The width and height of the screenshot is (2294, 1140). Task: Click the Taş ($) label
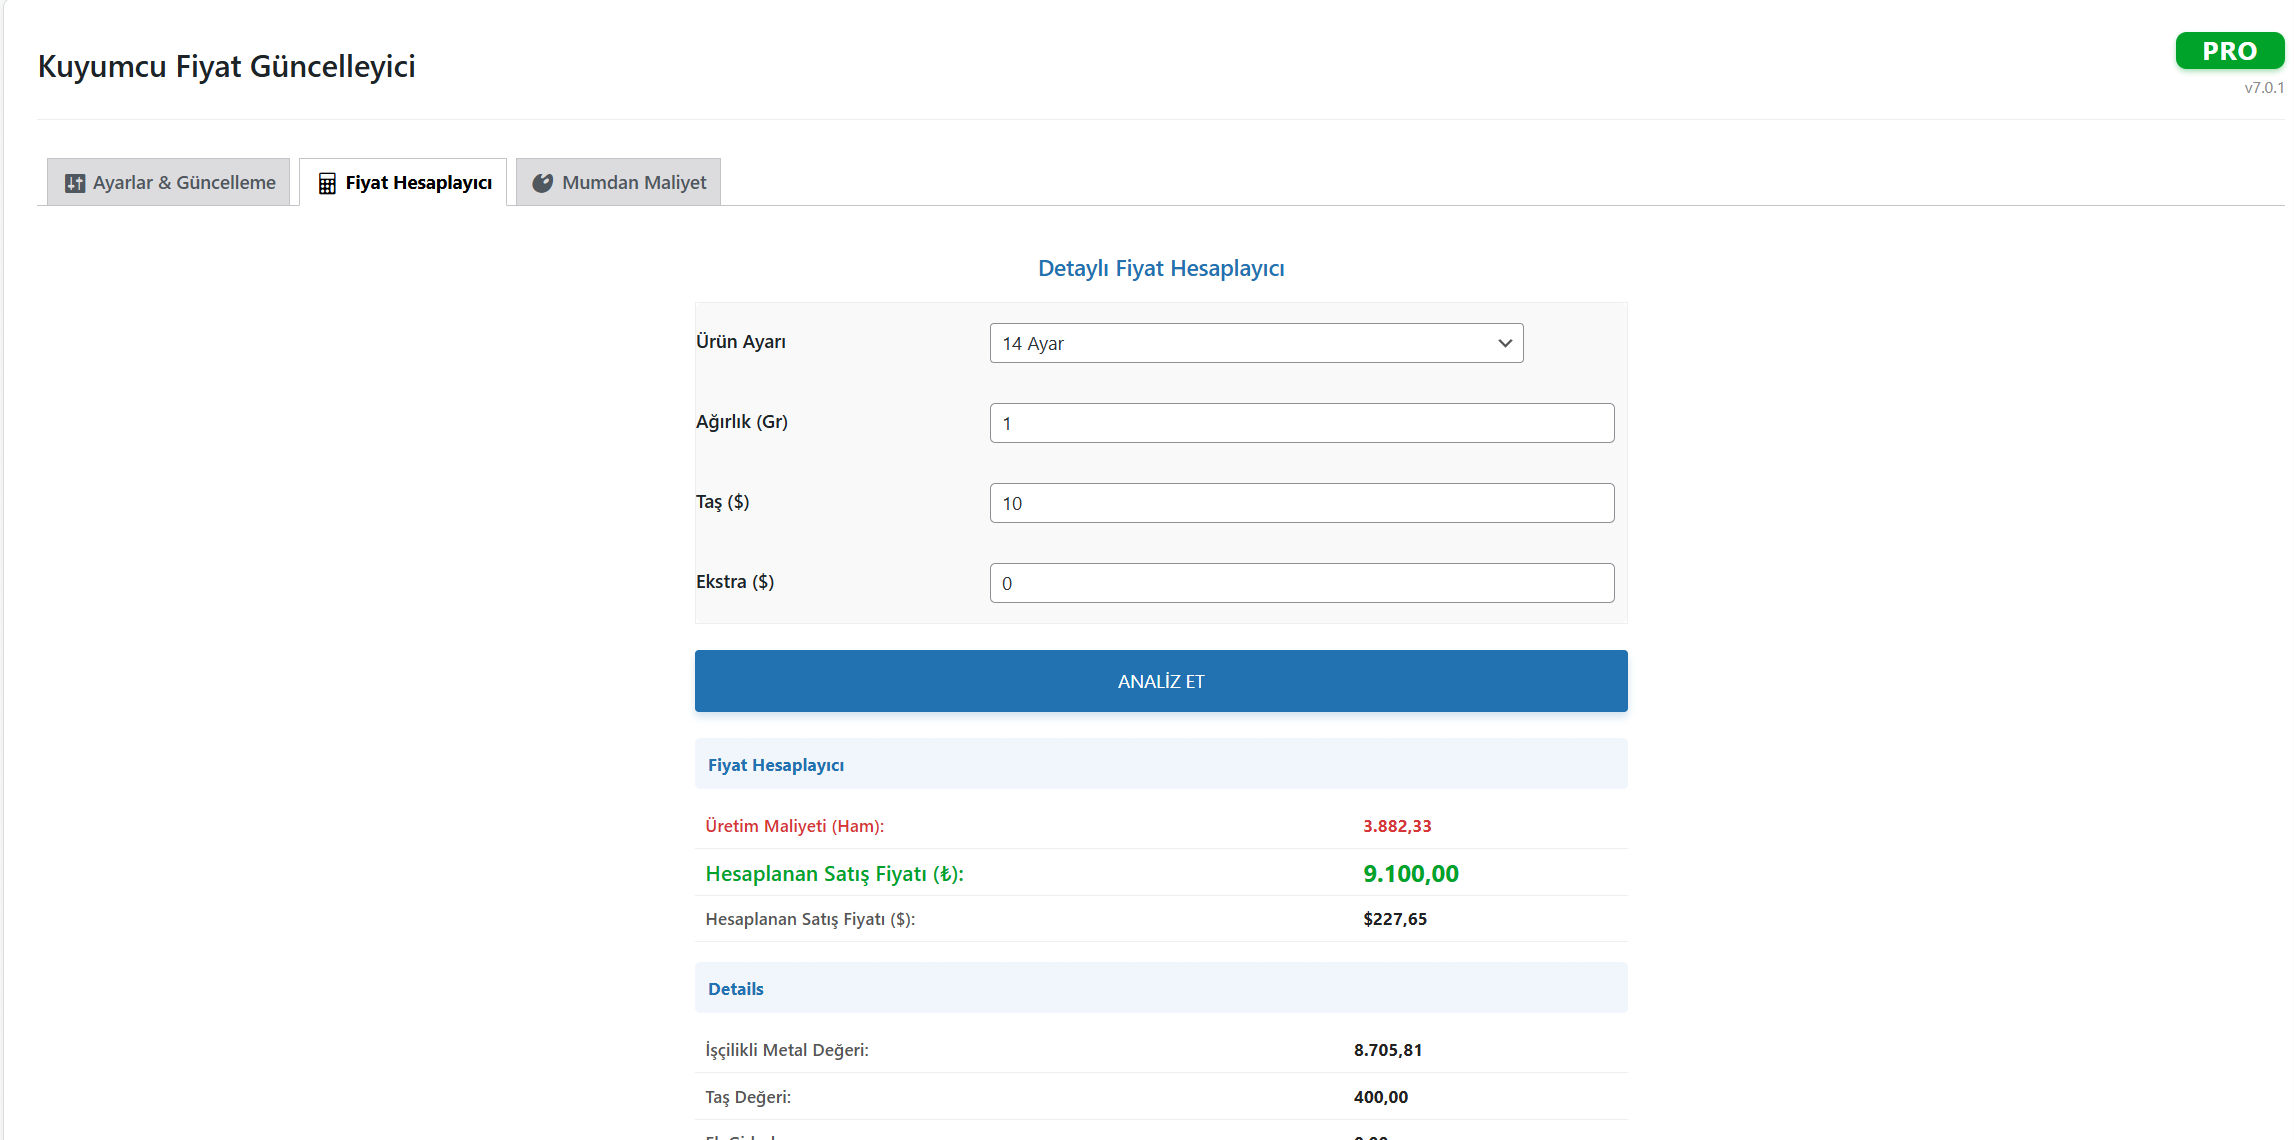click(723, 502)
